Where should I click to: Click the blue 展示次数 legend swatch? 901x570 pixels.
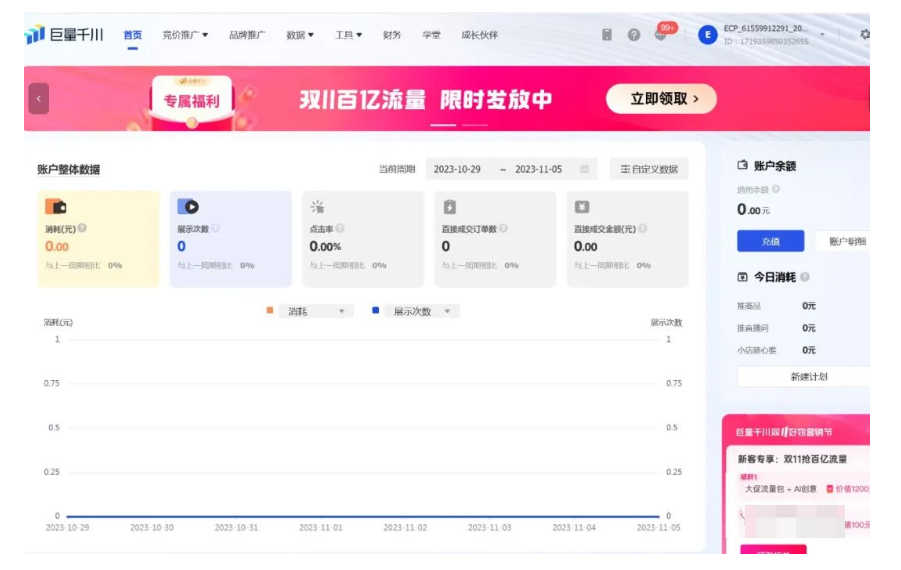(375, 310)
